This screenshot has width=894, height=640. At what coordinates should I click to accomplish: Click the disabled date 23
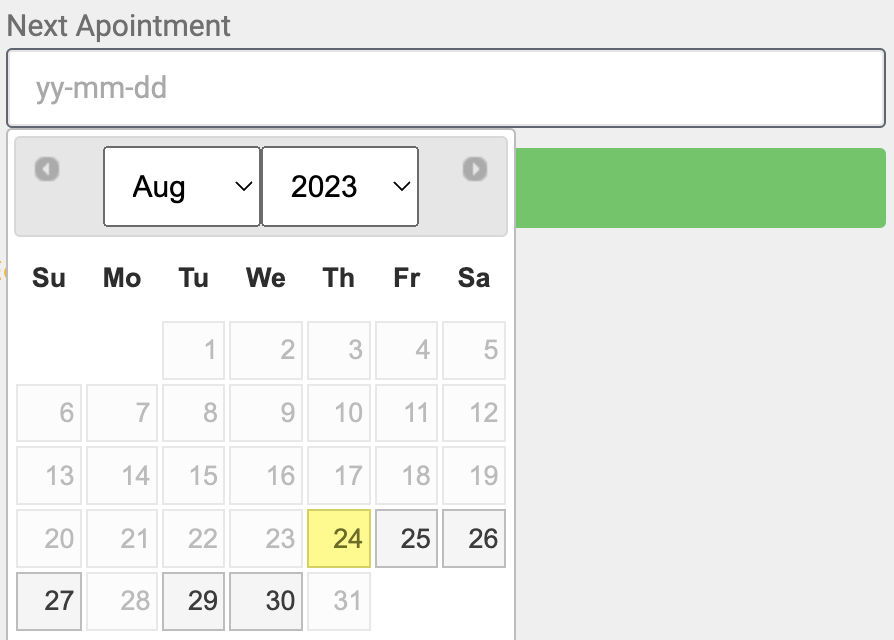pos(266,539)
